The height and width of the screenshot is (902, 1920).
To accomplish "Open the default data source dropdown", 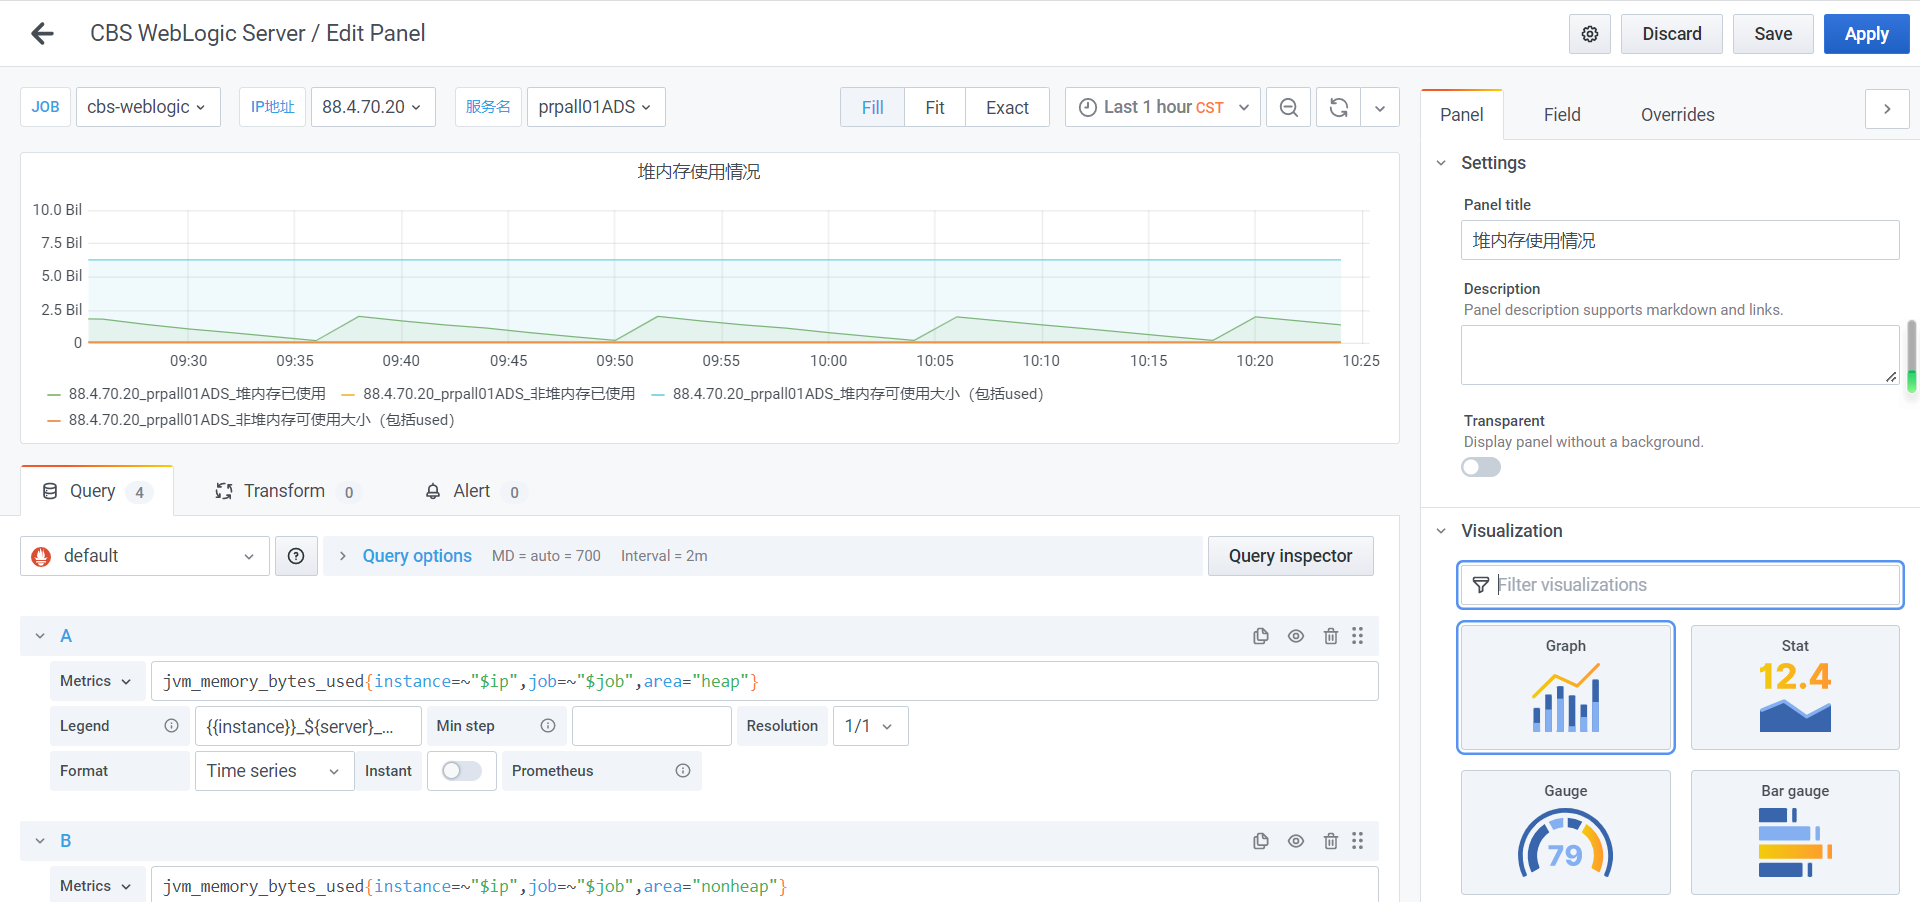I will click(x=145, y=556).
